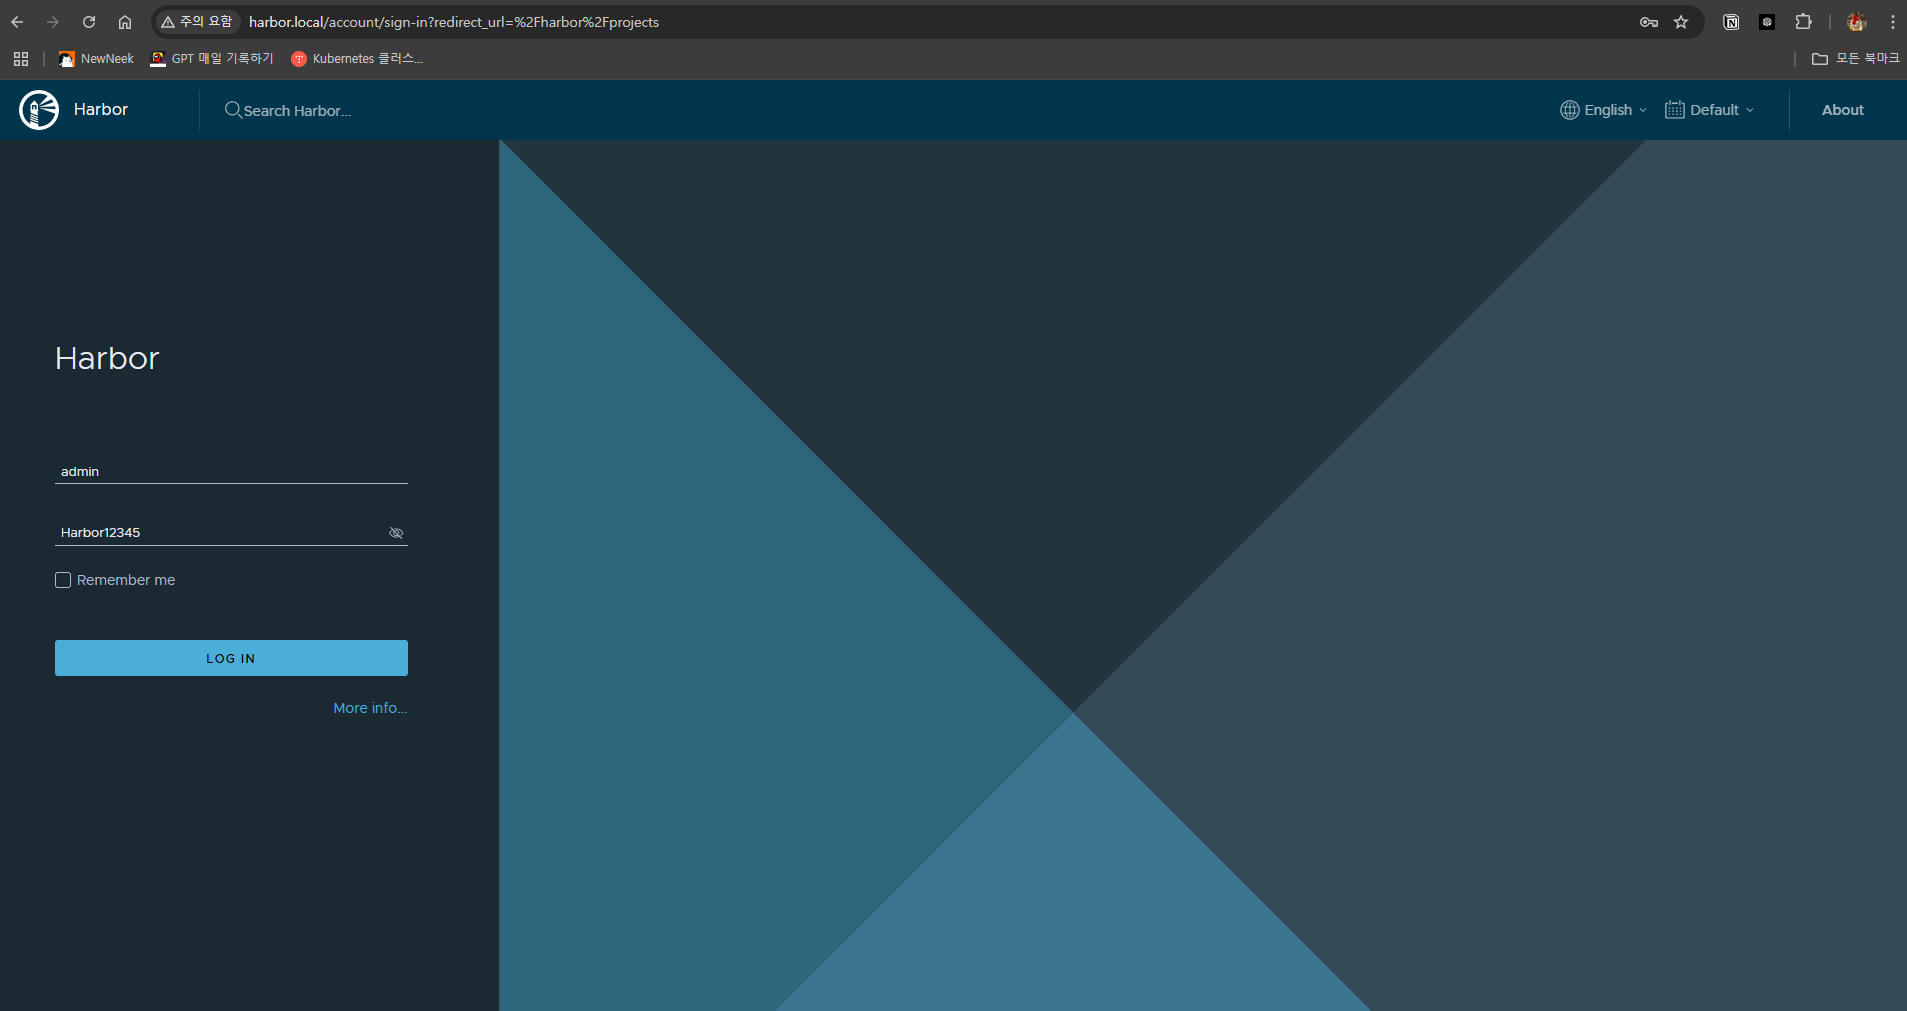This screenshot has width=1907, height=1011.
Task: Click the browser address bar URL
Action: pos(454,22)
